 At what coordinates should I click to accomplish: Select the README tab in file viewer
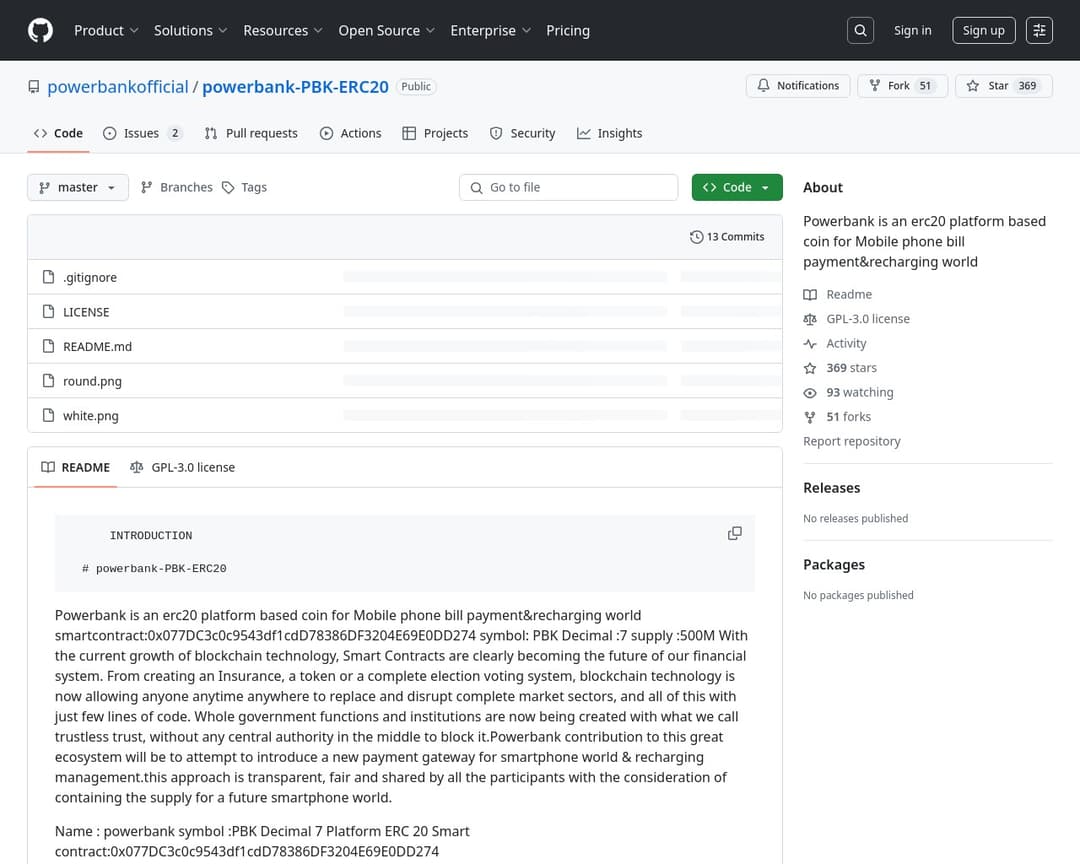tap(76, 467)
